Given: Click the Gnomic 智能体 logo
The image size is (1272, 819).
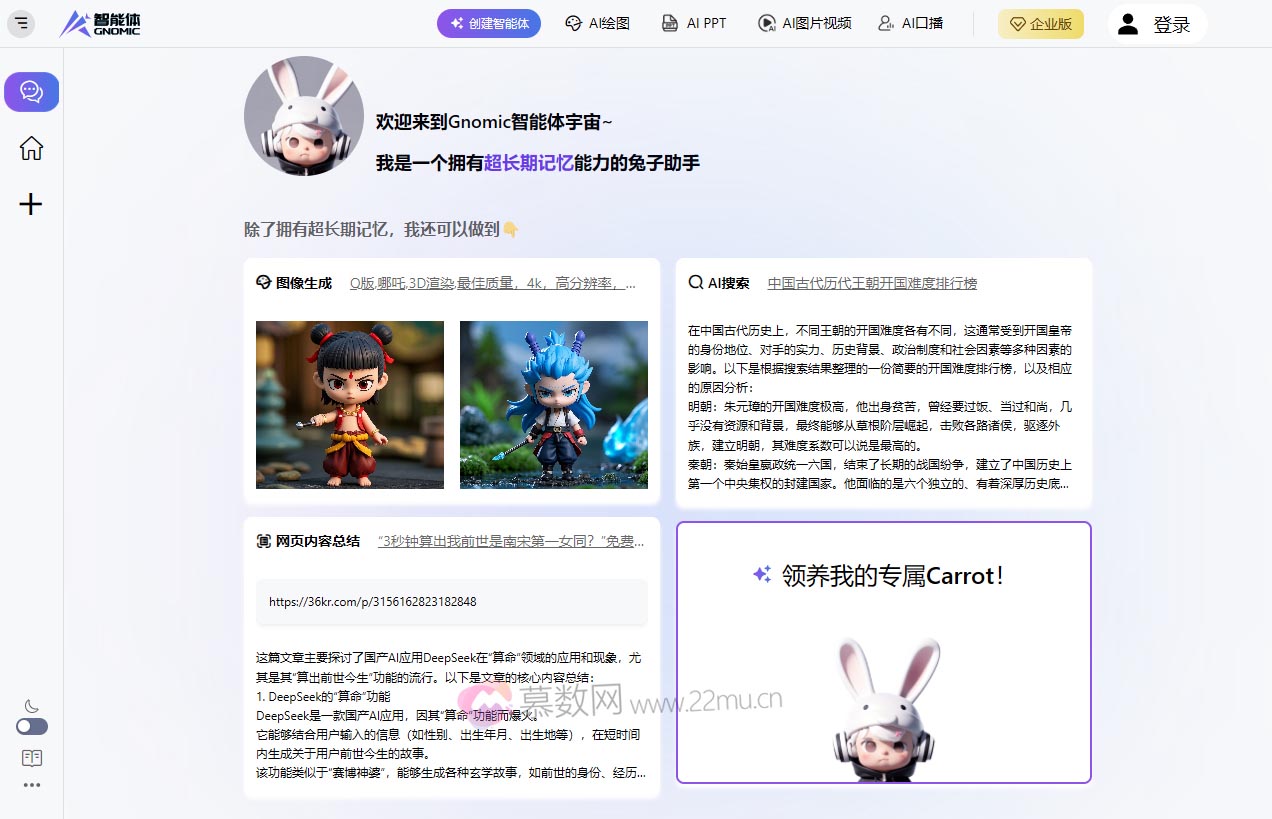Looking at the screenshot, I should [99, 23].
